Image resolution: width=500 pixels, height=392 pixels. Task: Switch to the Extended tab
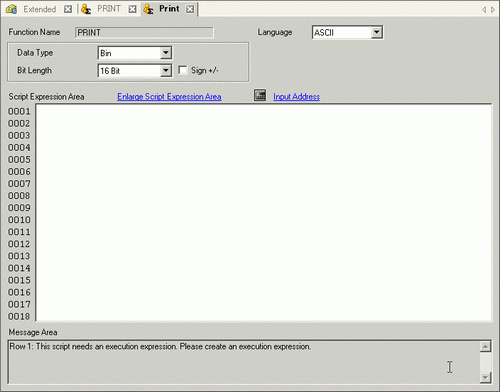[40, 9]
